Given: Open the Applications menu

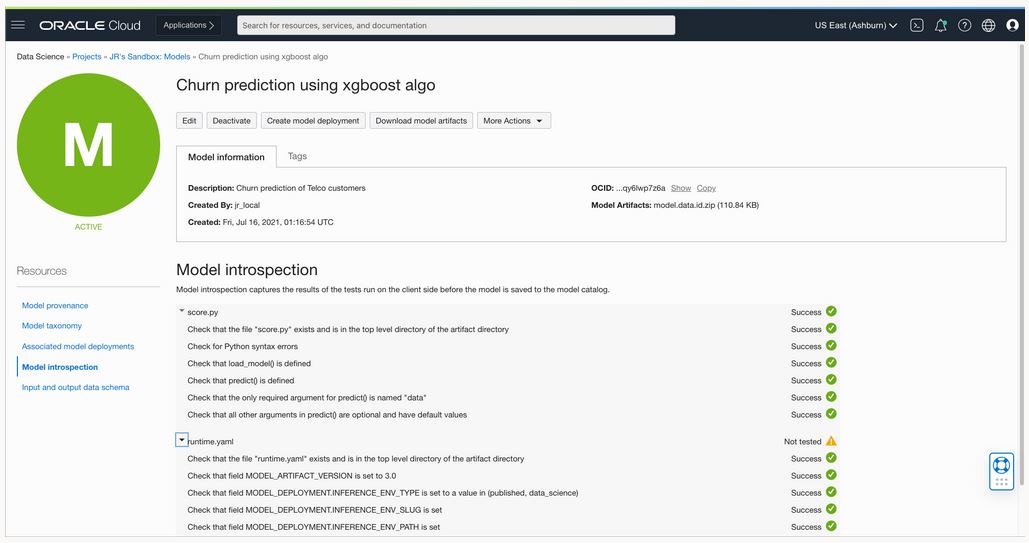Looking at the screenshot, I should pos(190,25).
